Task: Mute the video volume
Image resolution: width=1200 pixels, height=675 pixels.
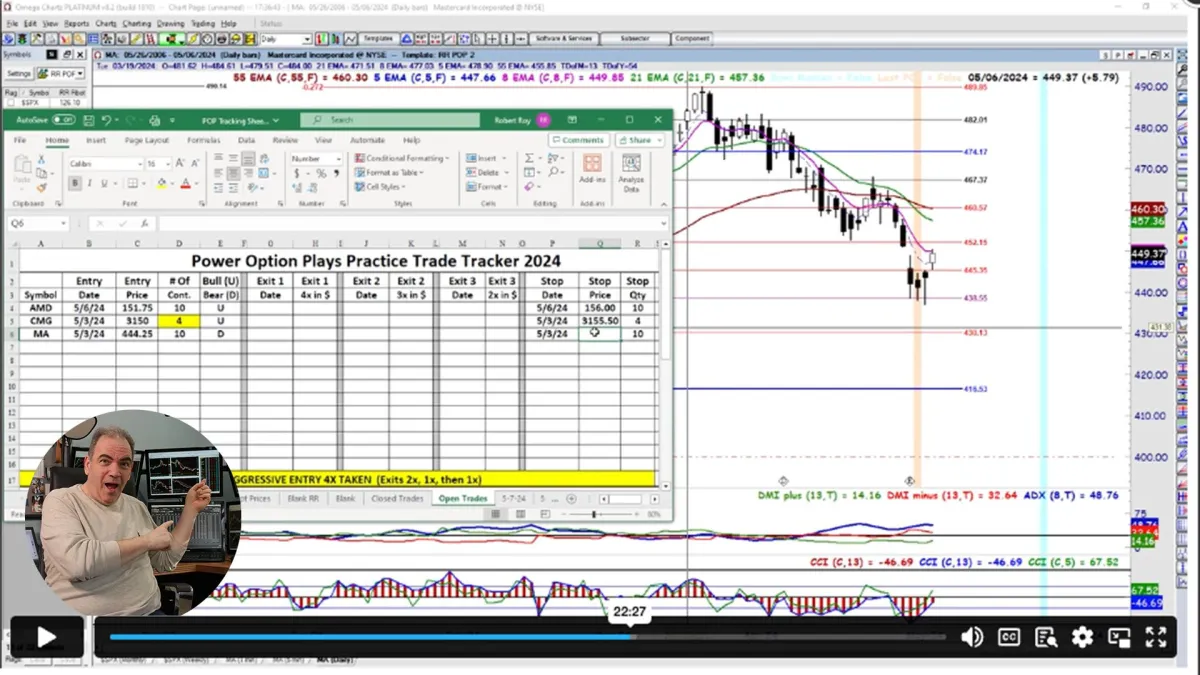Action: [x=971, y=637]
